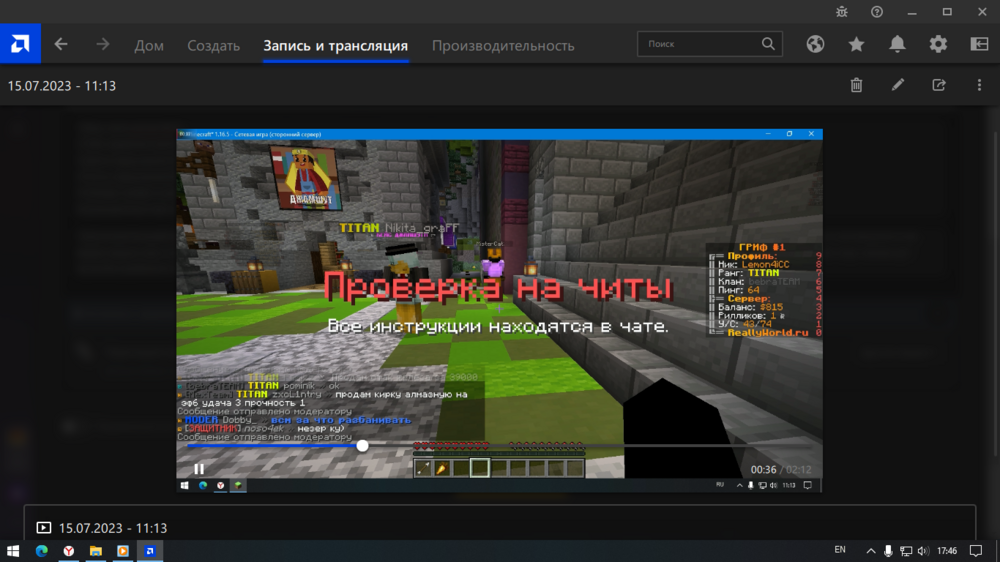Open settings gear icon
Image resolution: width=1000 pixels, height=562 pixels.
pyautogui.click(x=938, y=44)
